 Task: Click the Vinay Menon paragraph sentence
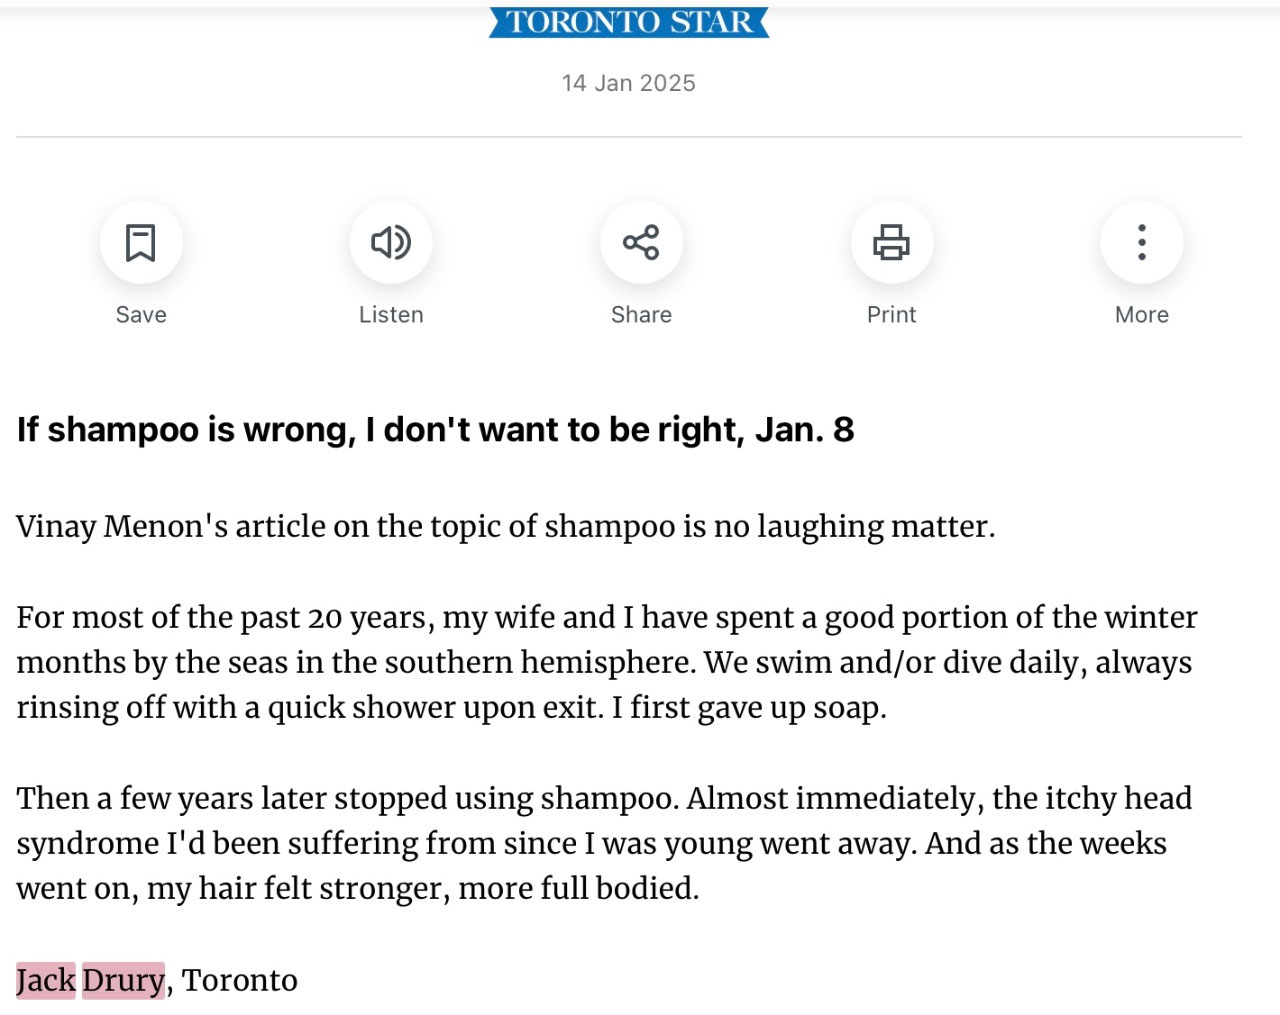pos(506,526)
